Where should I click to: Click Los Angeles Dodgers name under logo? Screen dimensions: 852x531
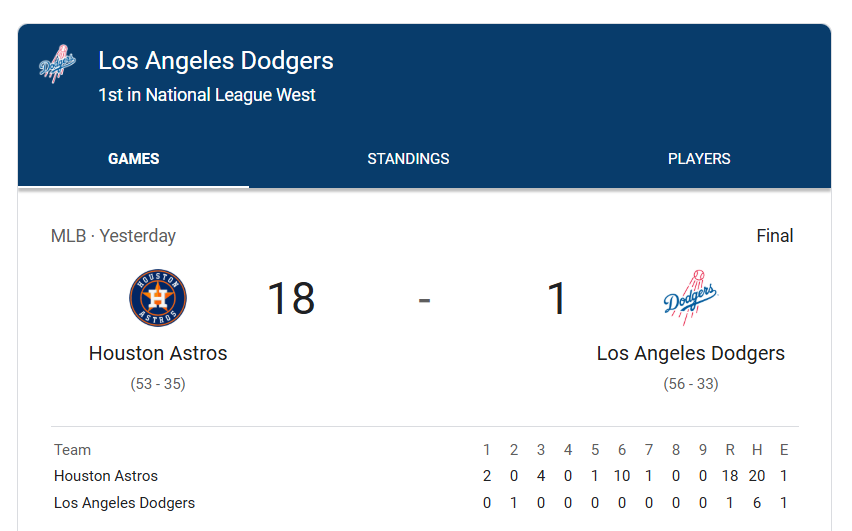691,353
